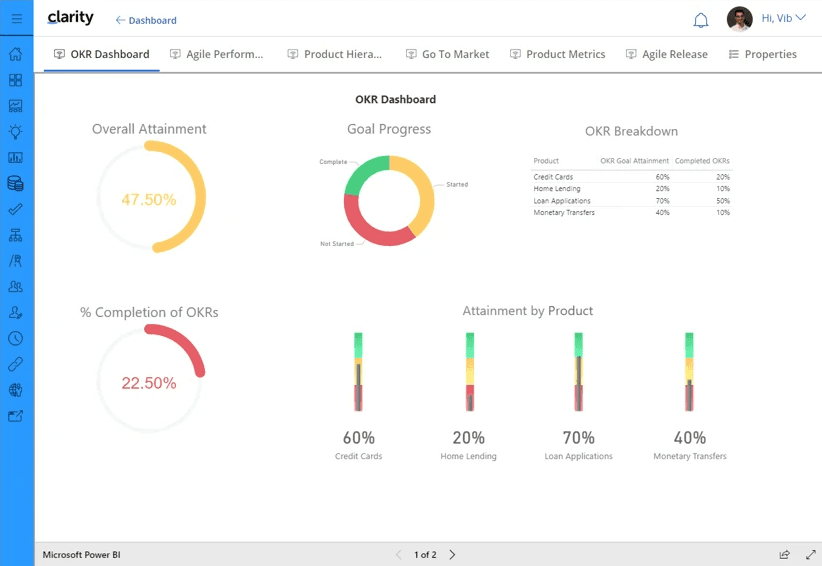This screenshot has height=566, width=822.
Task: Click the user edit icon in sidebar
Action: (x=16, y=312)
